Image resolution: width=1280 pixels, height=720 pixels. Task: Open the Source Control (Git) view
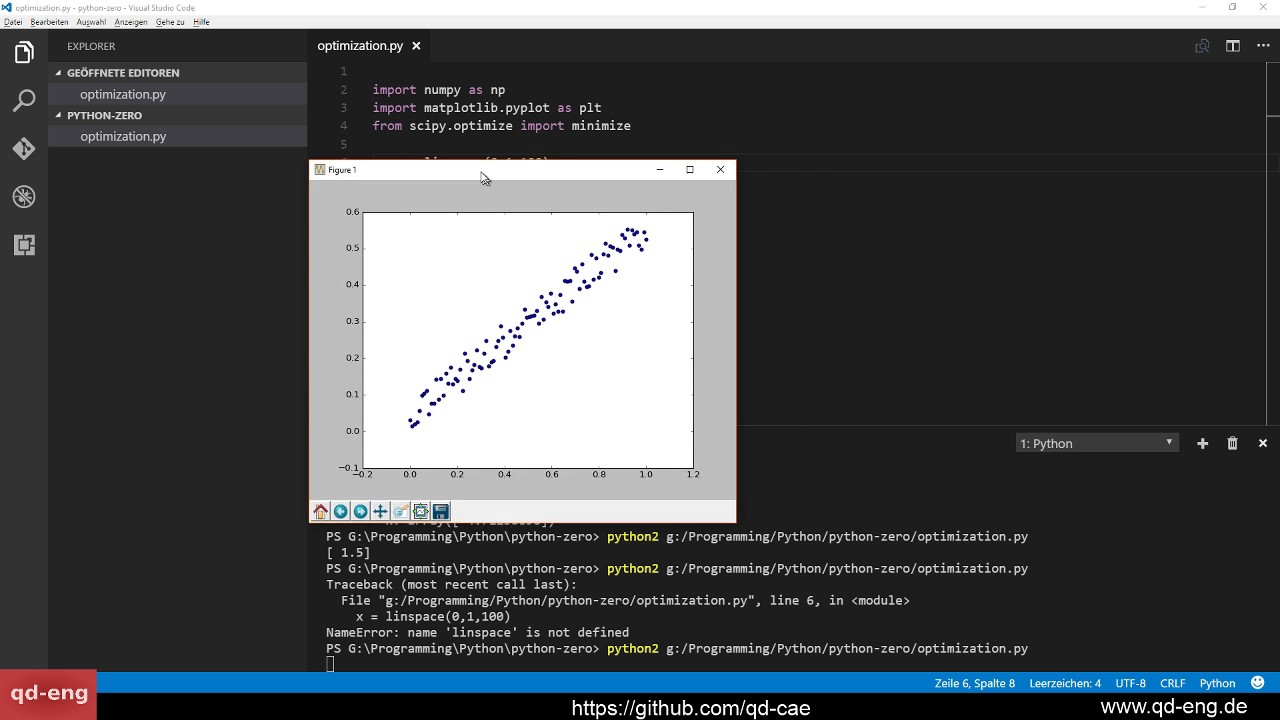coord(24,149)
